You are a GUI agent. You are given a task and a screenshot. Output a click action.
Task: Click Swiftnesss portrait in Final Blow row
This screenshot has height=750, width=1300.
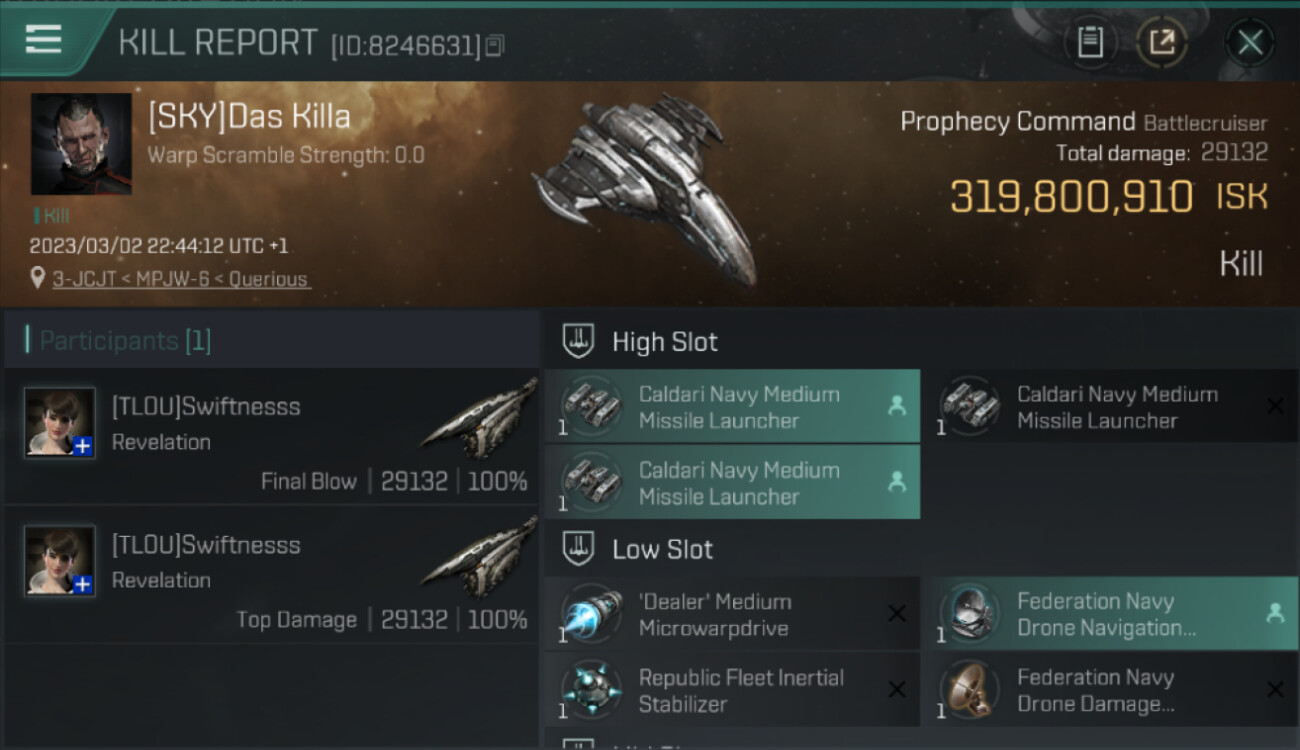tap(61, 422)
